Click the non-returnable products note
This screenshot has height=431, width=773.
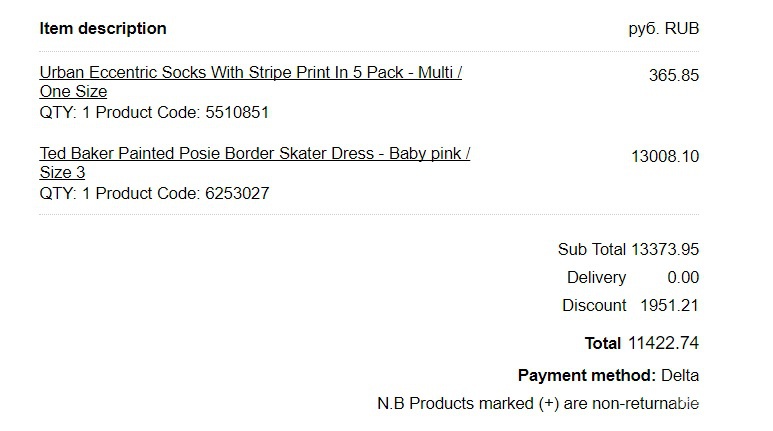click(538, 404)
